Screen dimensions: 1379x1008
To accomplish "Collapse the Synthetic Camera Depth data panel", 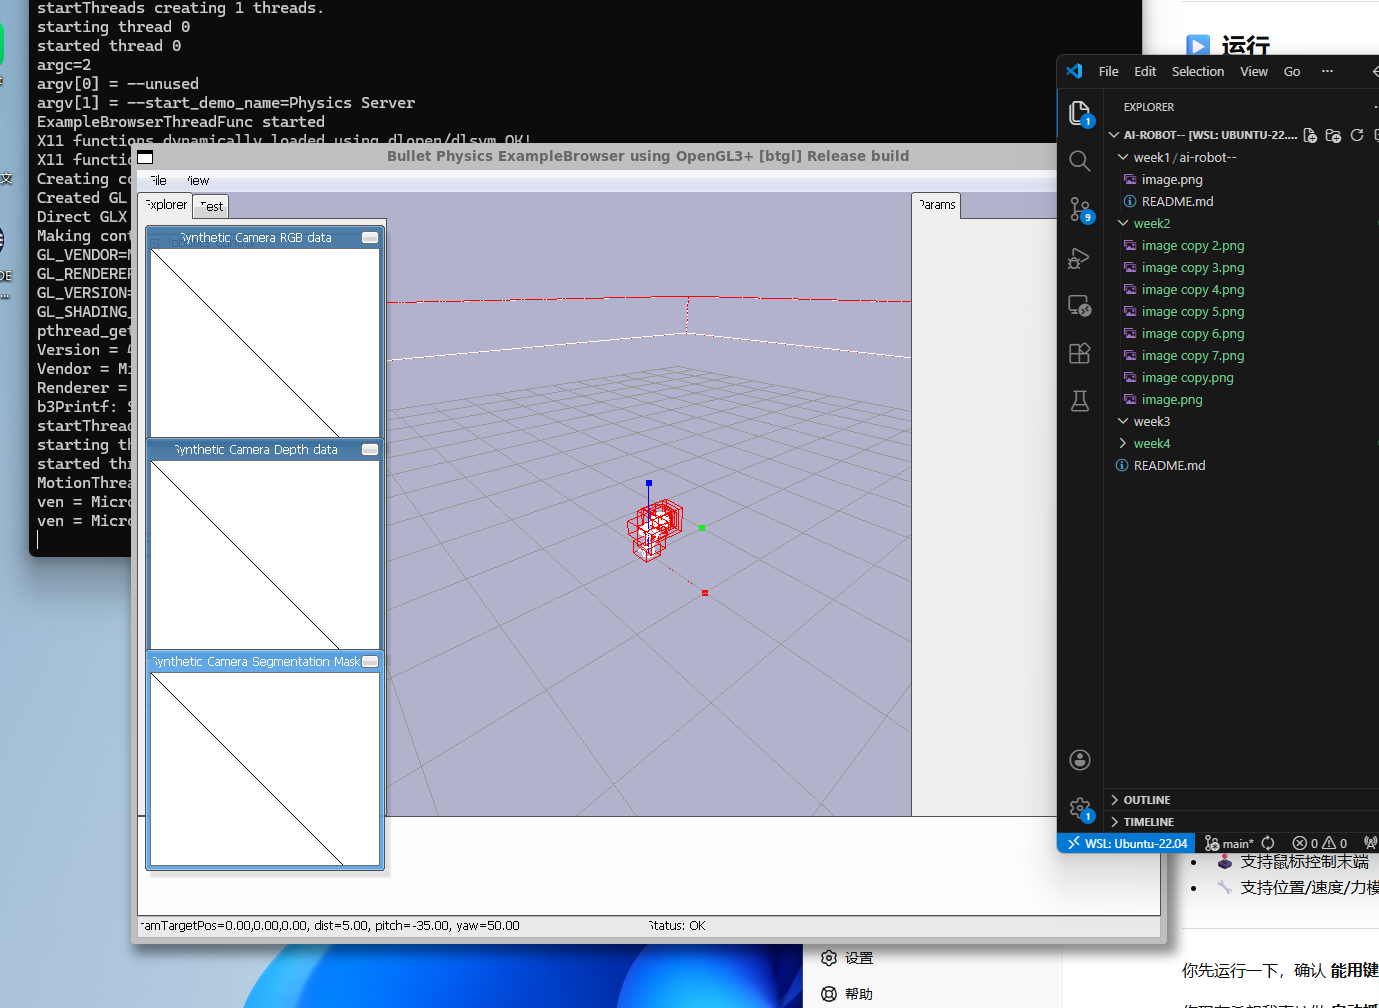I will pos(370,450).
